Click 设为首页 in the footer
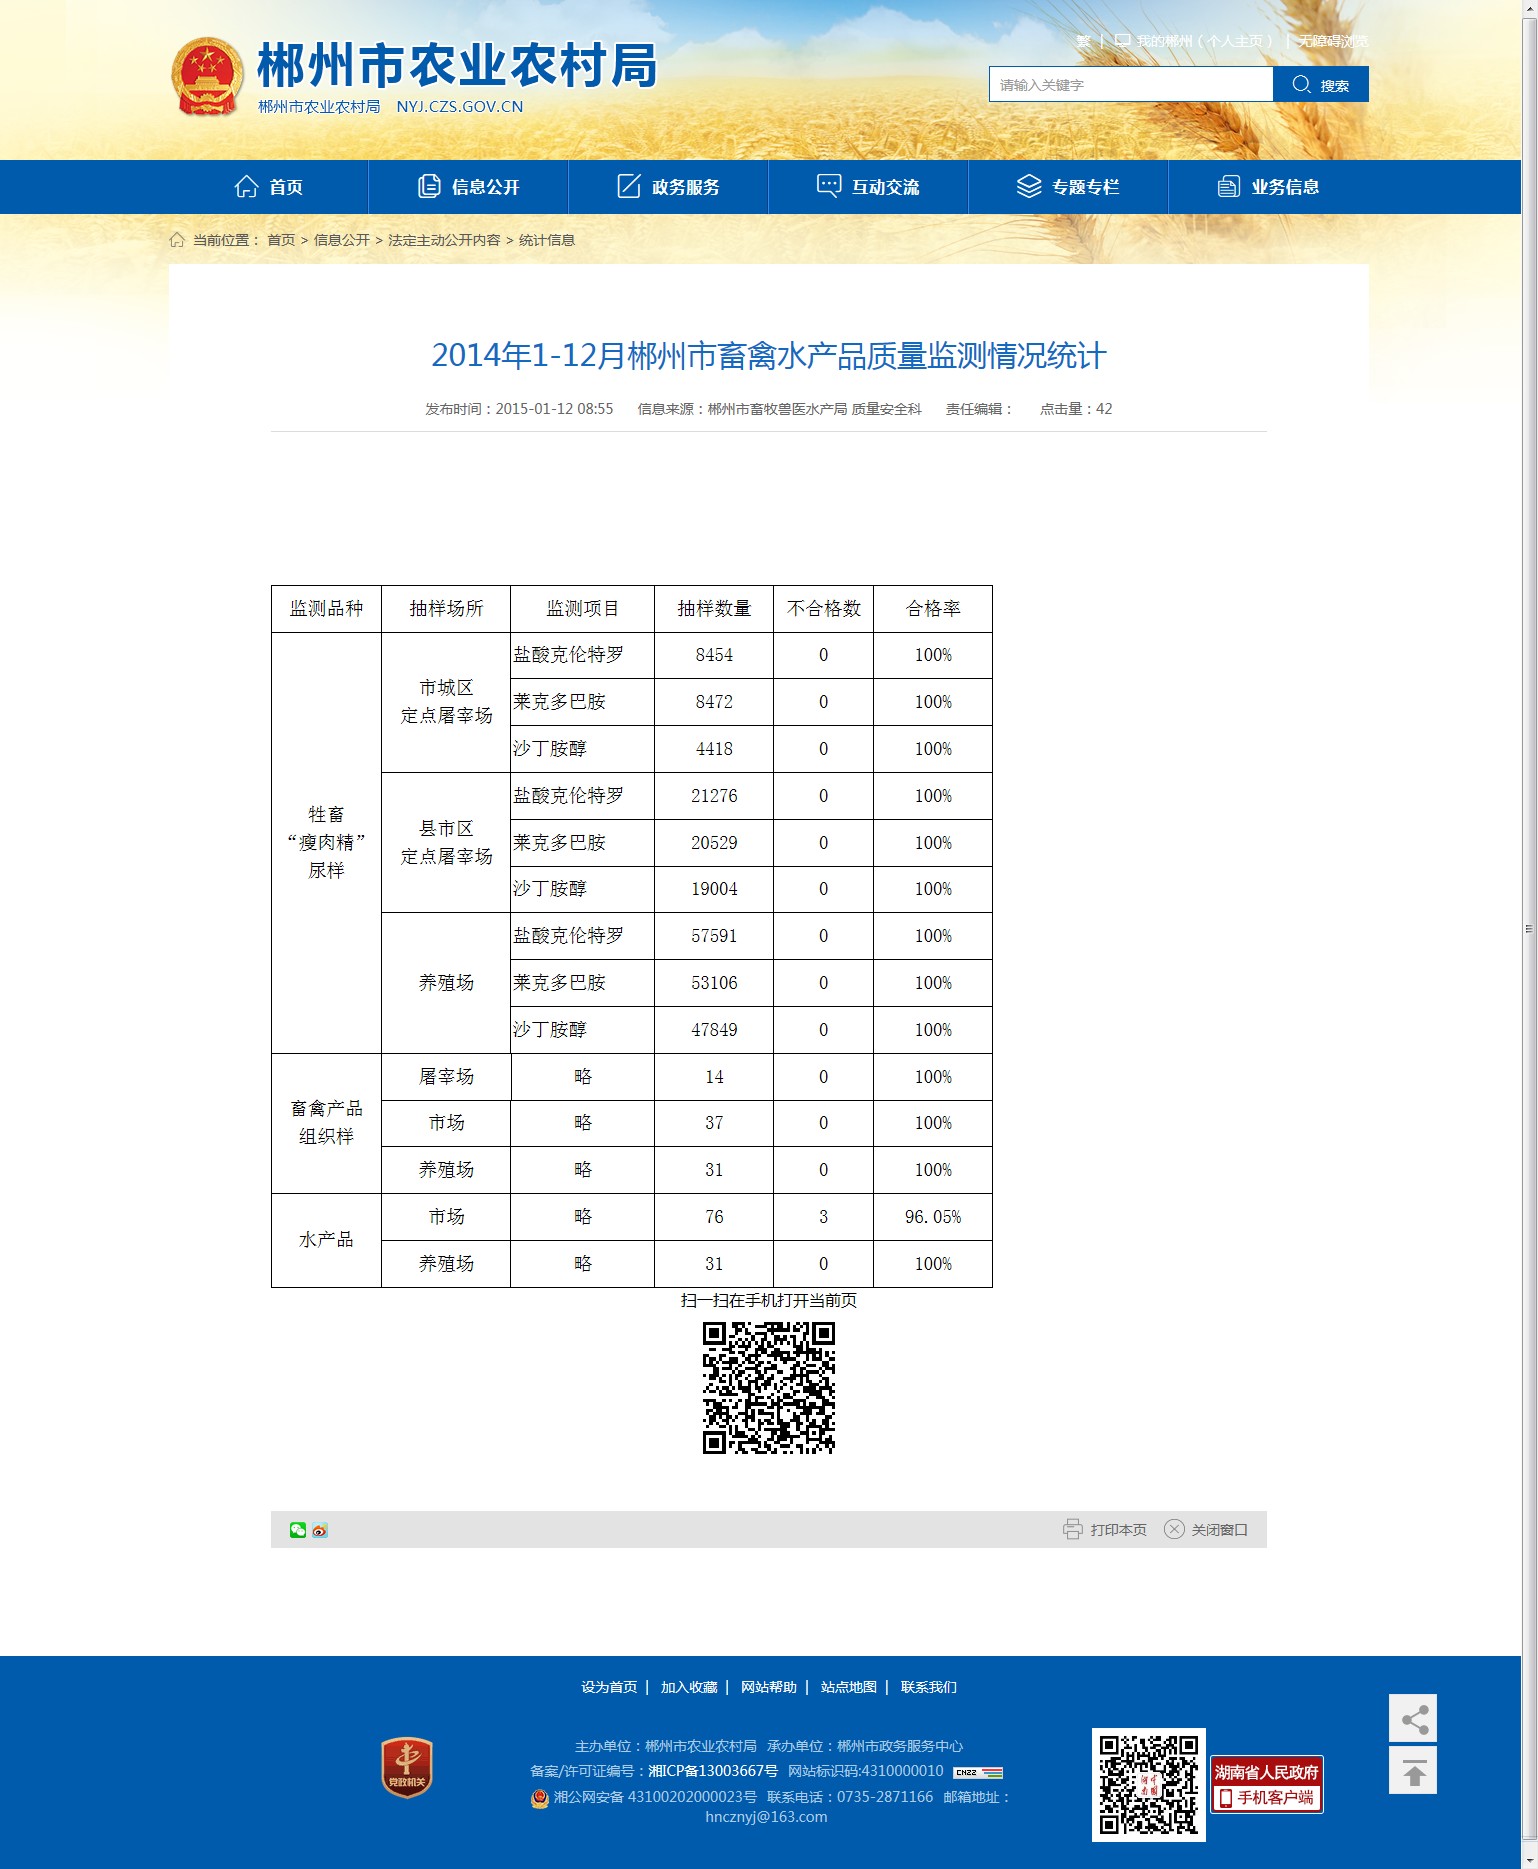The height and width of the screenshot is (1869, 1538). 609,1687
